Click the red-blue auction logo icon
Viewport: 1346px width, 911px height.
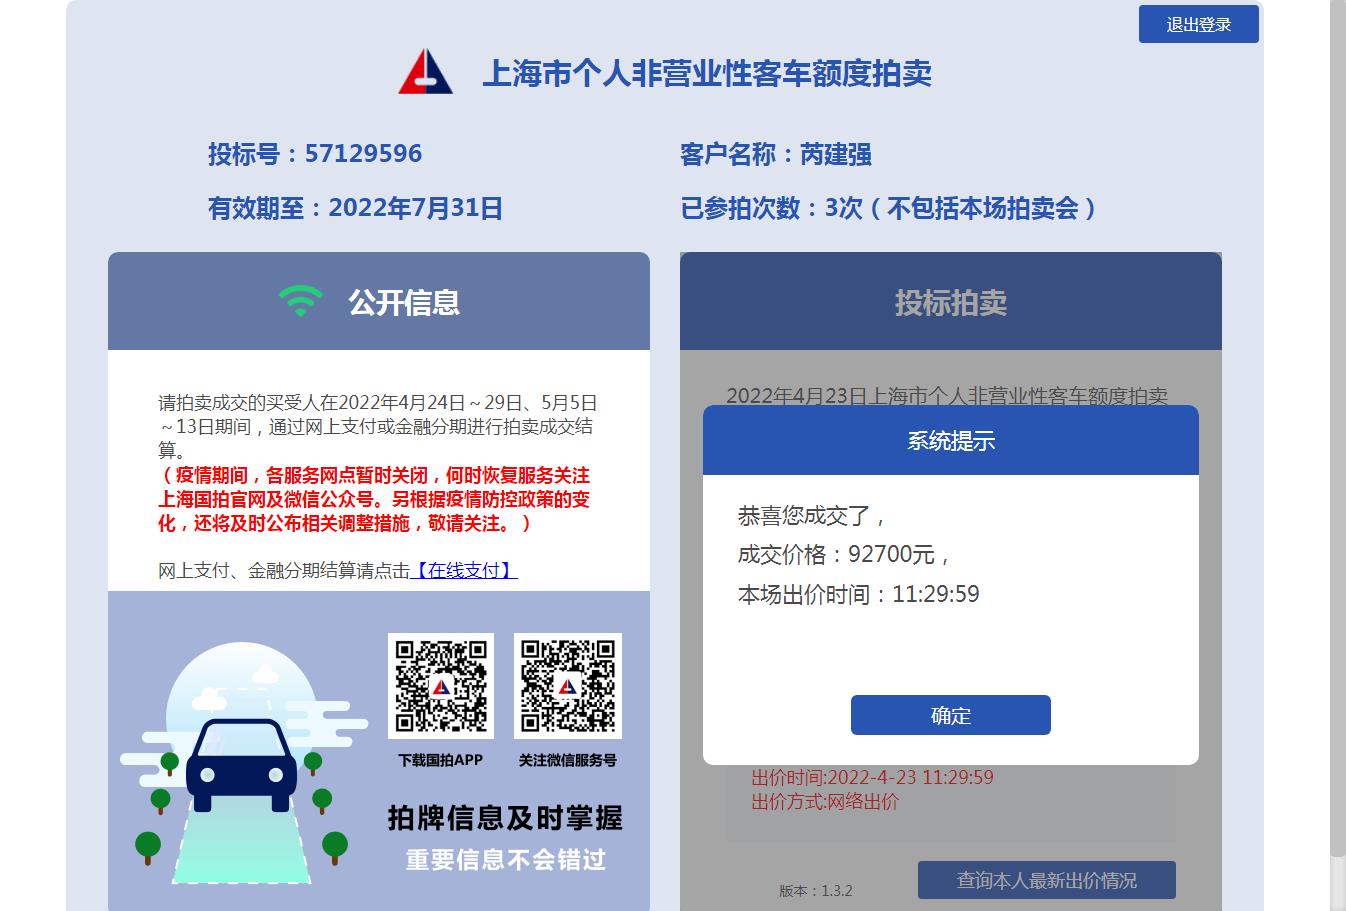click(426, 72)
